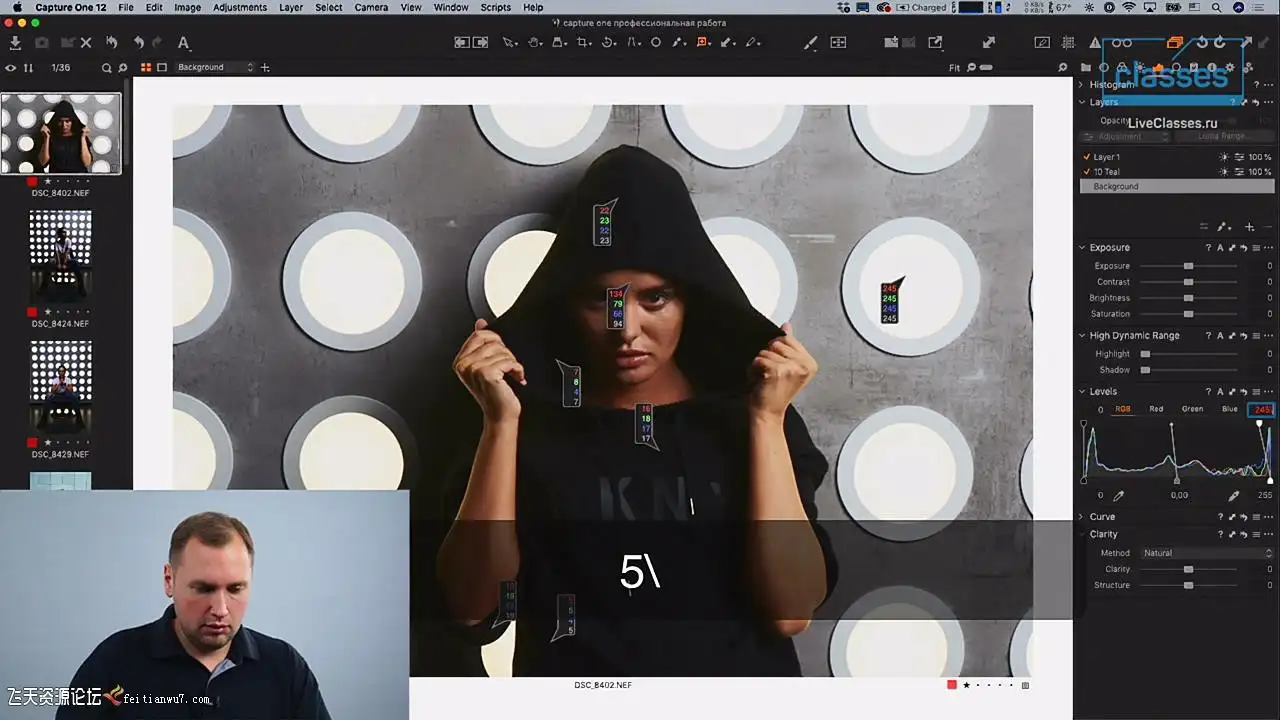The width and height of the screenshot is (1280, 720).
Task: Open the Adjustments menu
Action: (x=240, y=7)
